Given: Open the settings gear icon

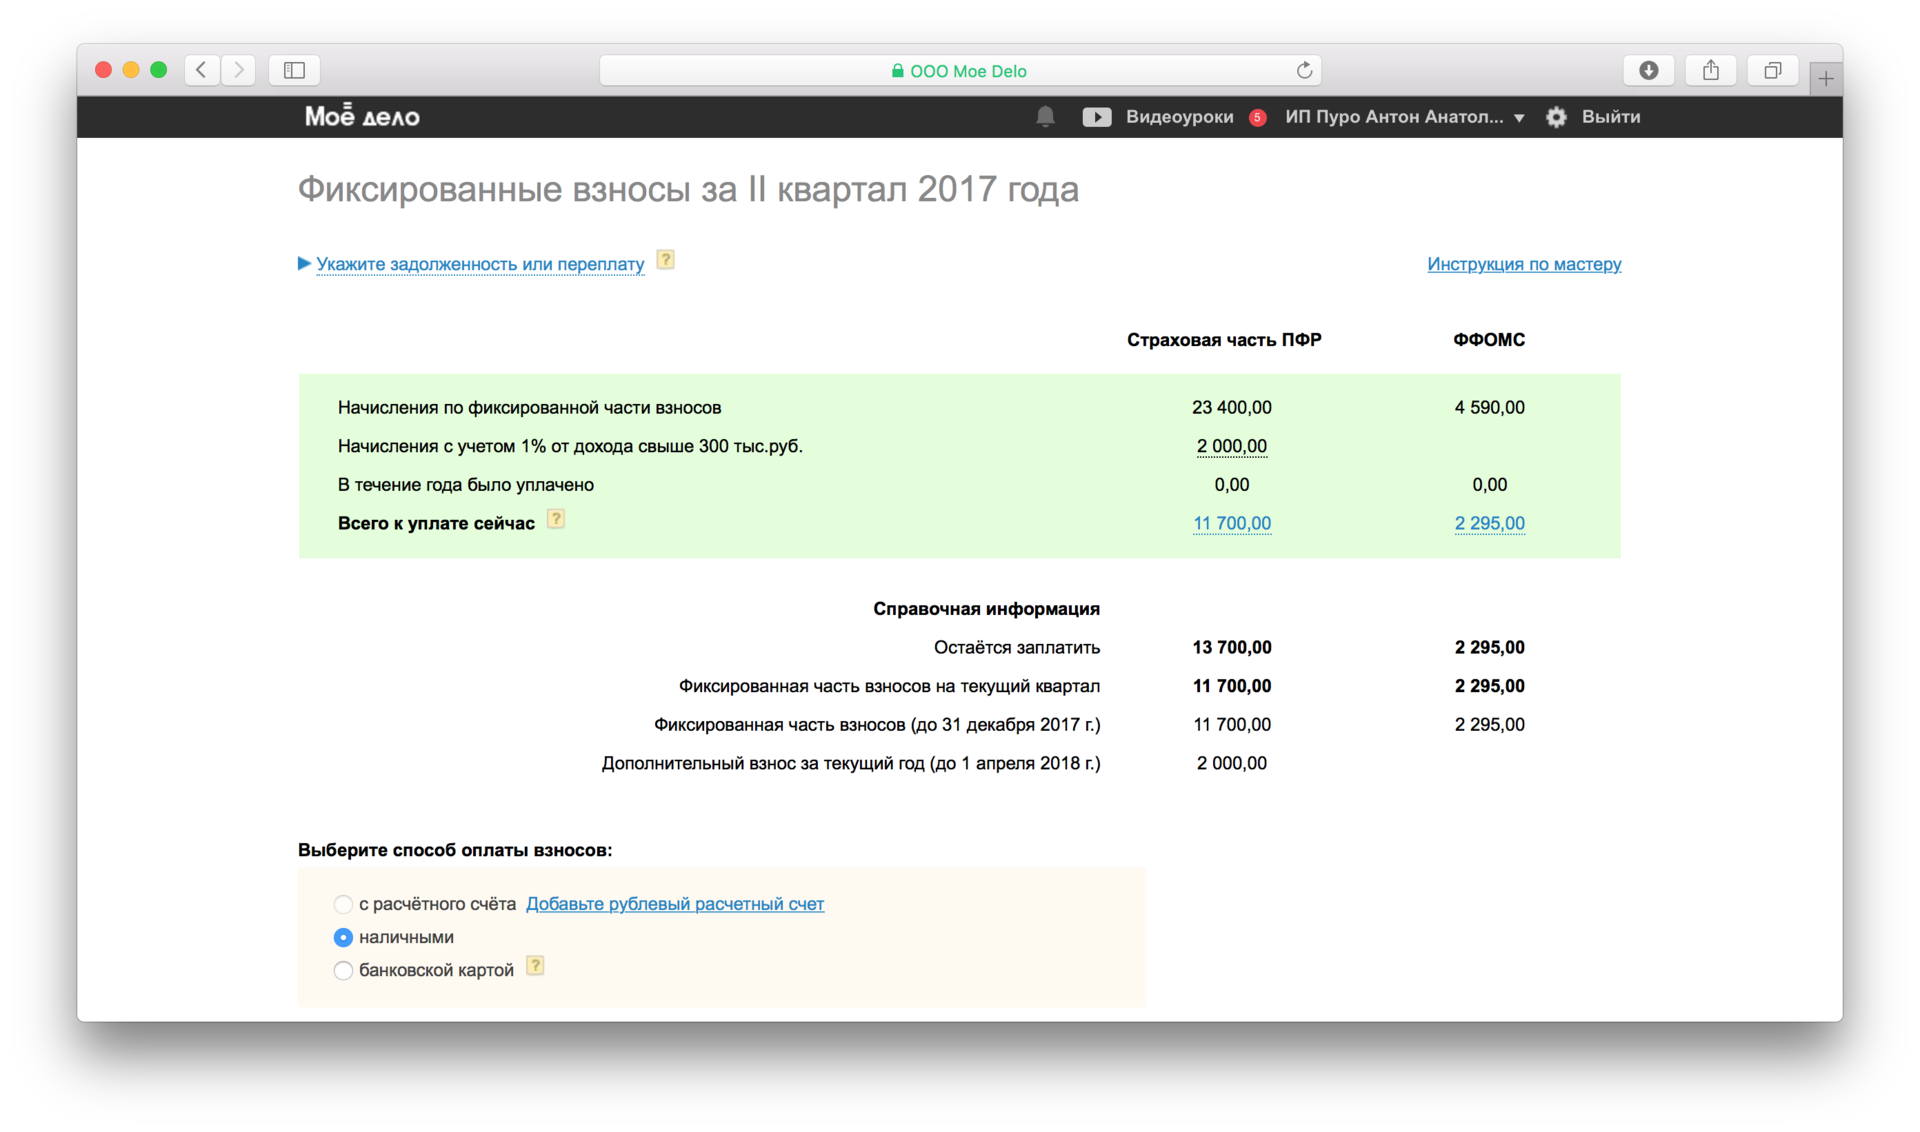Looking at the screenshot, I should [1556, 117].
